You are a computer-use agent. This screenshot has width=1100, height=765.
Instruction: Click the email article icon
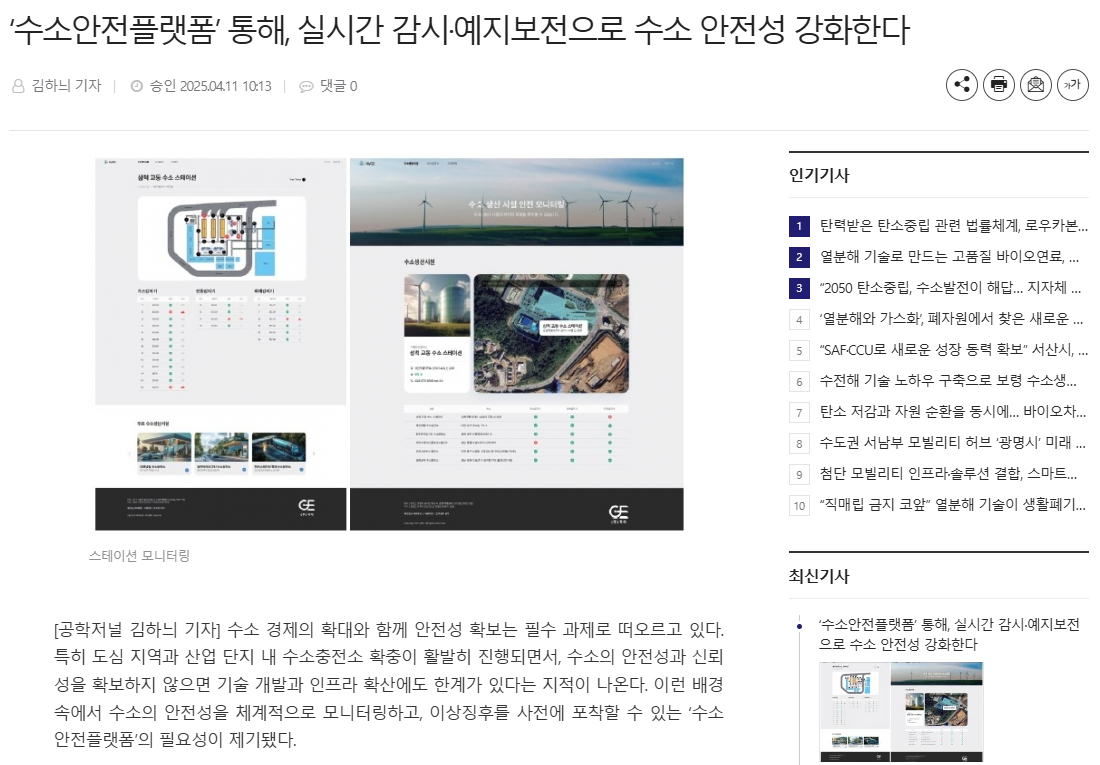(x=1035, y=85)
